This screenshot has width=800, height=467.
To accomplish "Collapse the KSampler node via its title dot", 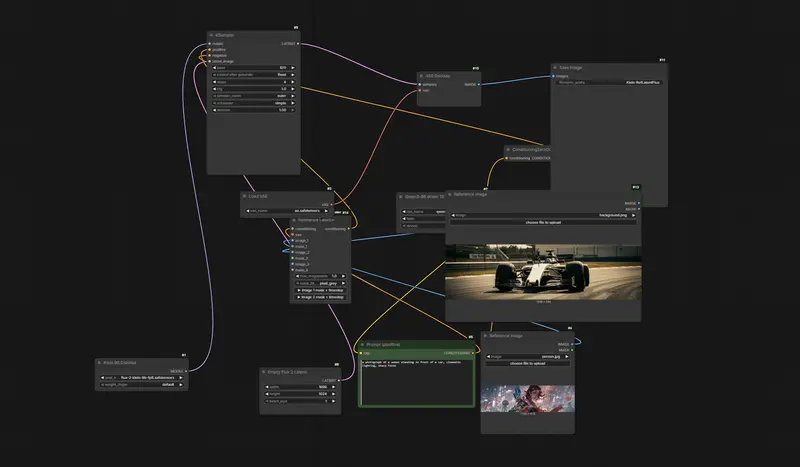I will coord(211,35).
